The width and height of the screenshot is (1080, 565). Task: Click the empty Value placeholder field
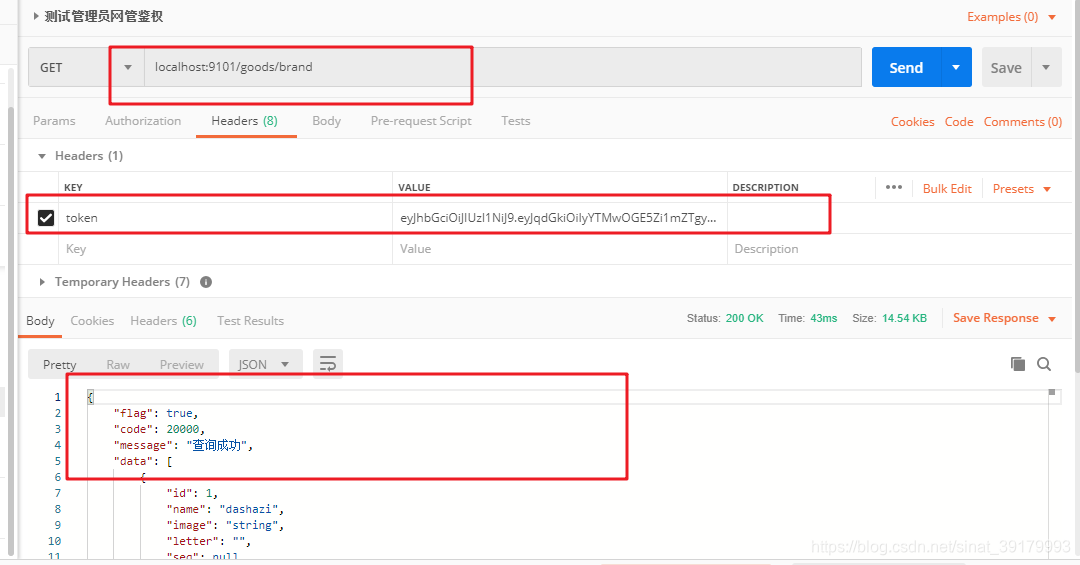pos(559,249)
